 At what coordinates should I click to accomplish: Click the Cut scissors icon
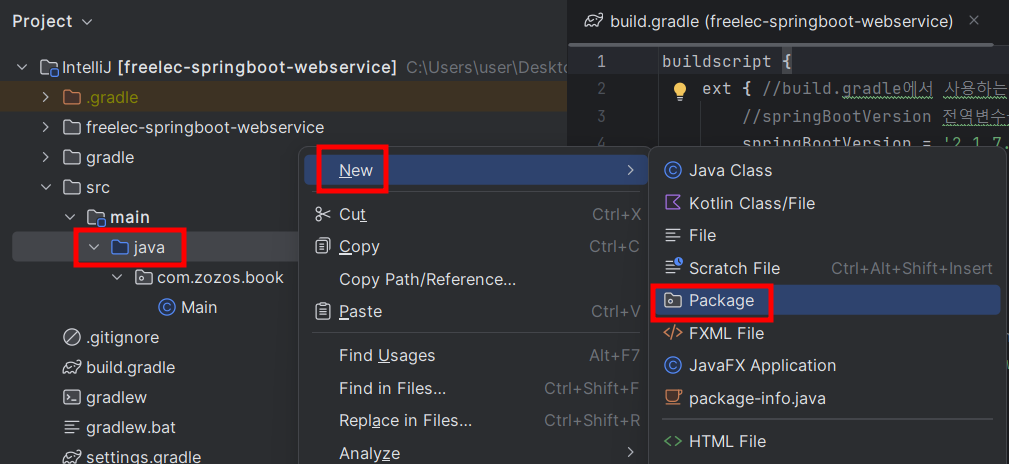click(x=322, y=214)
